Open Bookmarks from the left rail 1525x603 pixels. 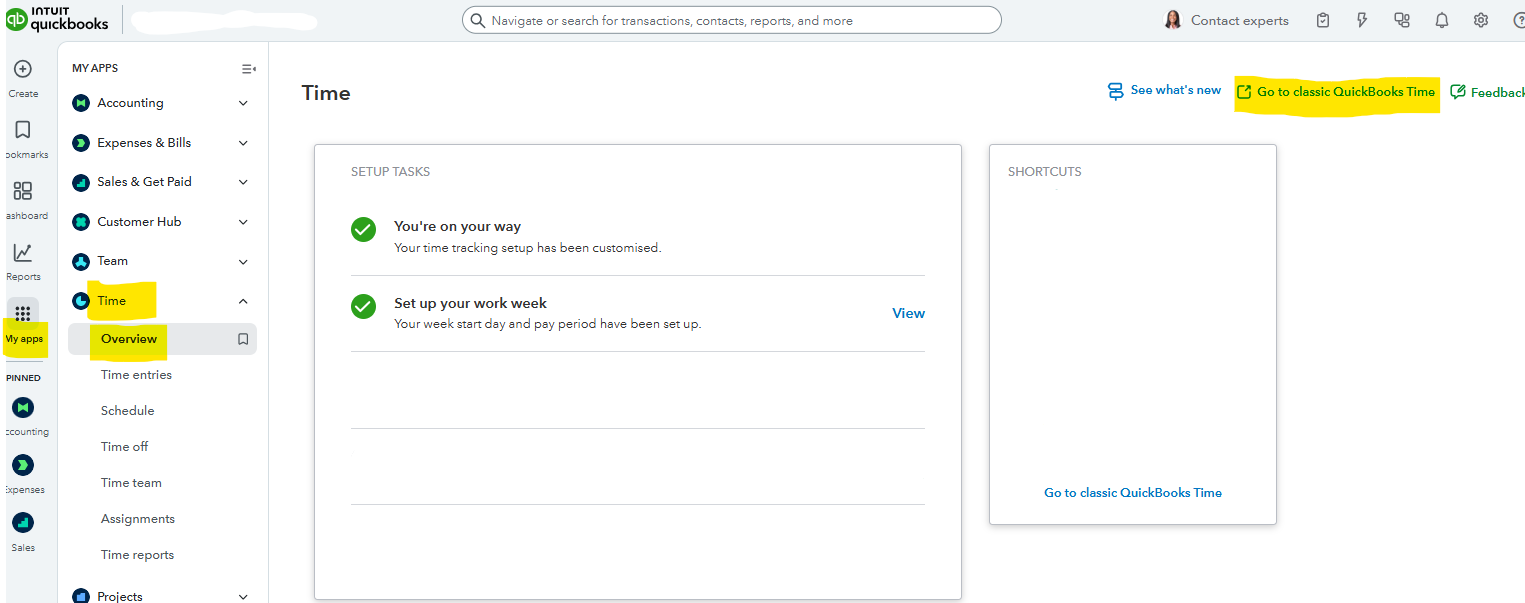coord(23,130)
